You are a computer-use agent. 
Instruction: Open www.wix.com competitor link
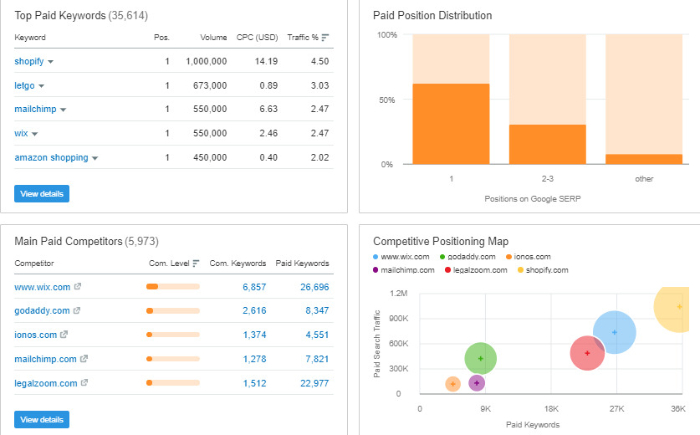[42, 287]
